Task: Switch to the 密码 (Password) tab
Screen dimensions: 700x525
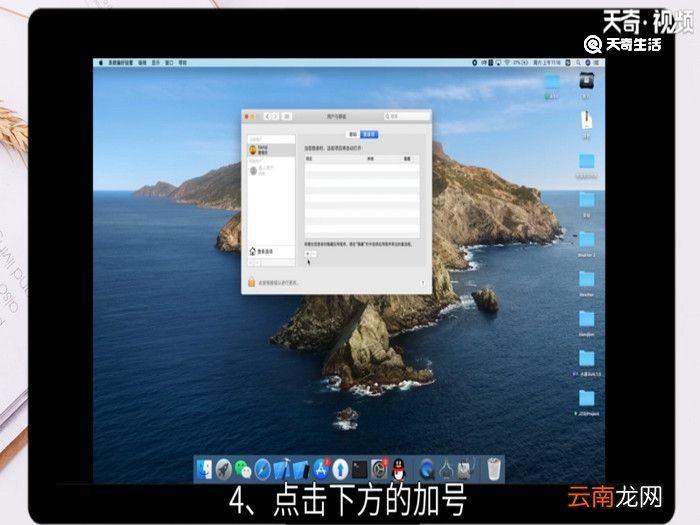Action: [353, 134]
